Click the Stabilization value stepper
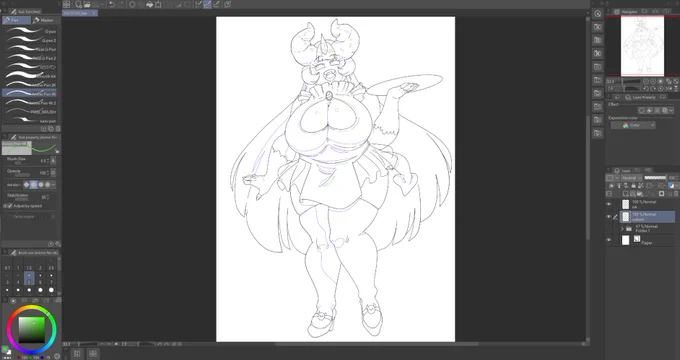The width and height of the screenshot is (680, 360). tap(48, 197)
